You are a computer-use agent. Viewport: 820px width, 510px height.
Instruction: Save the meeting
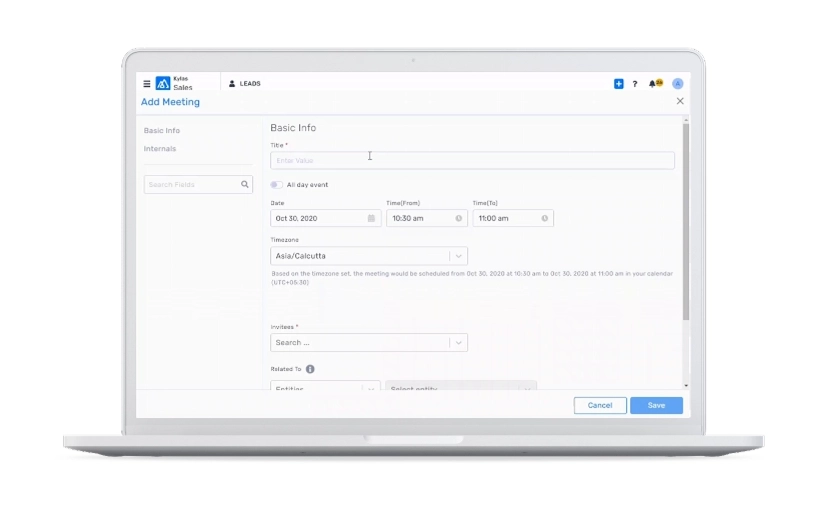[656, 405]
